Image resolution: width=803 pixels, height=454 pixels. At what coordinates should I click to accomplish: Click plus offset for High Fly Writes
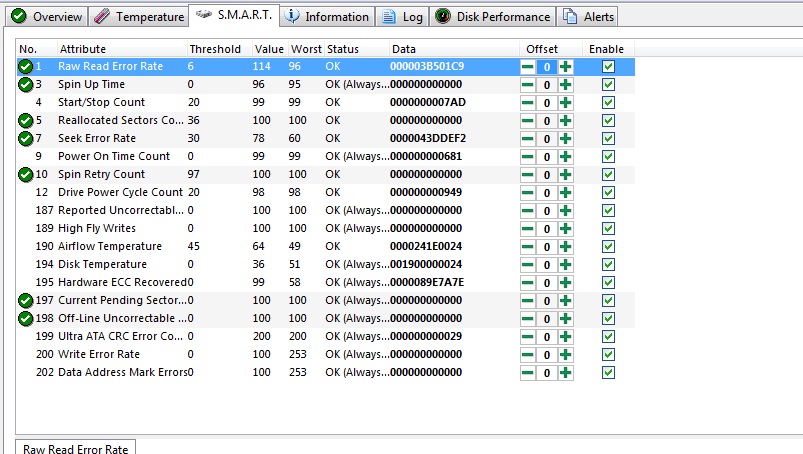565,229
